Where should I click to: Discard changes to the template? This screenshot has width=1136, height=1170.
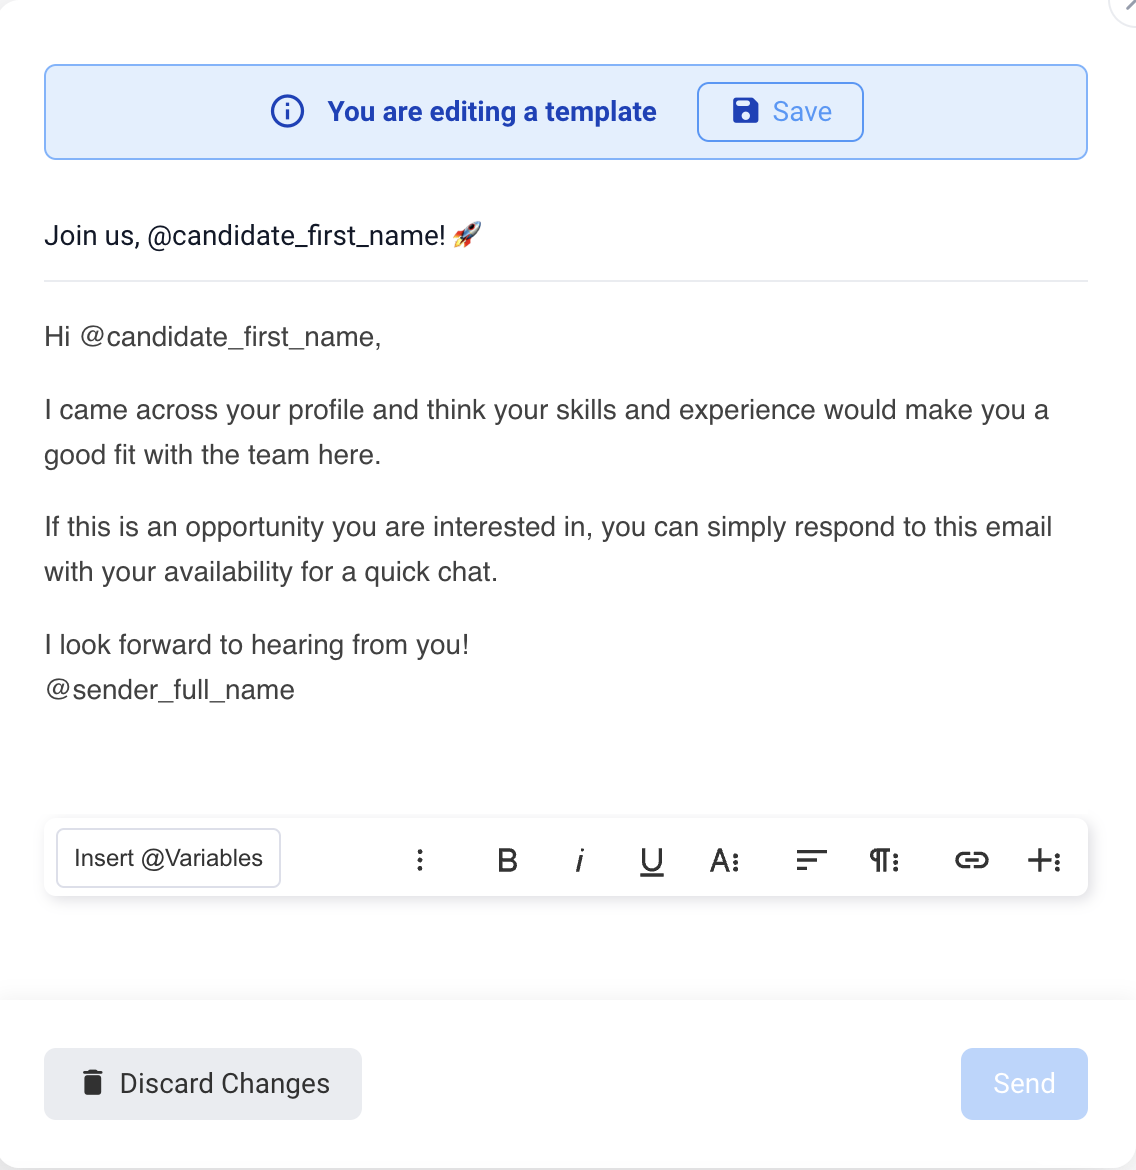pyautogui.click(x=203, y=1084)
